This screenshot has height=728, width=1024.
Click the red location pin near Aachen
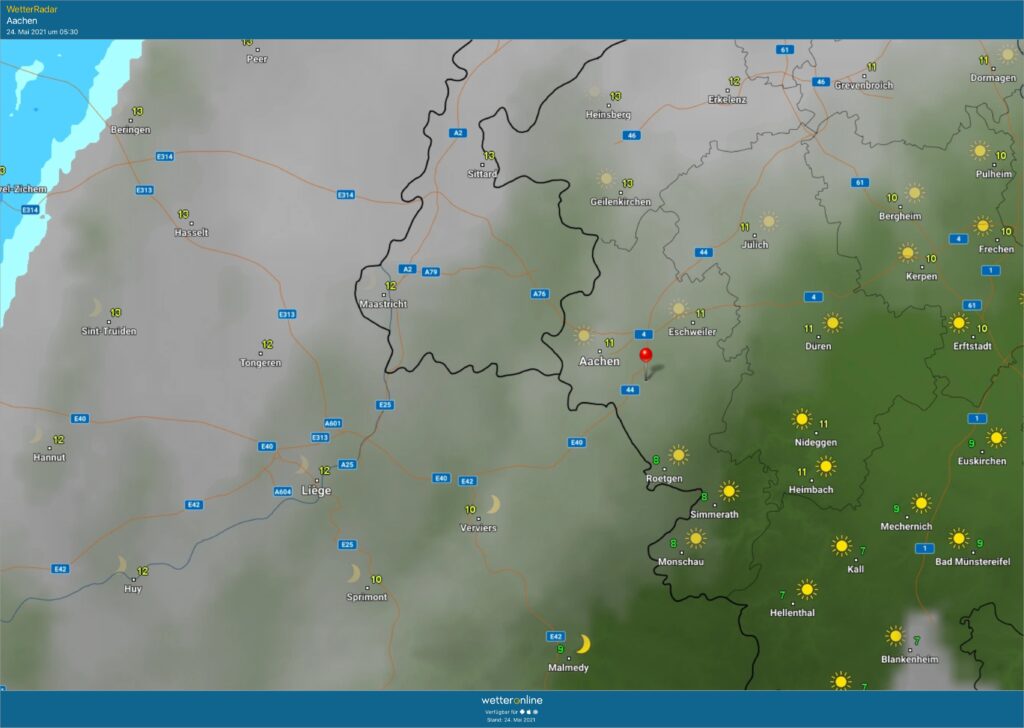[646, 362]
